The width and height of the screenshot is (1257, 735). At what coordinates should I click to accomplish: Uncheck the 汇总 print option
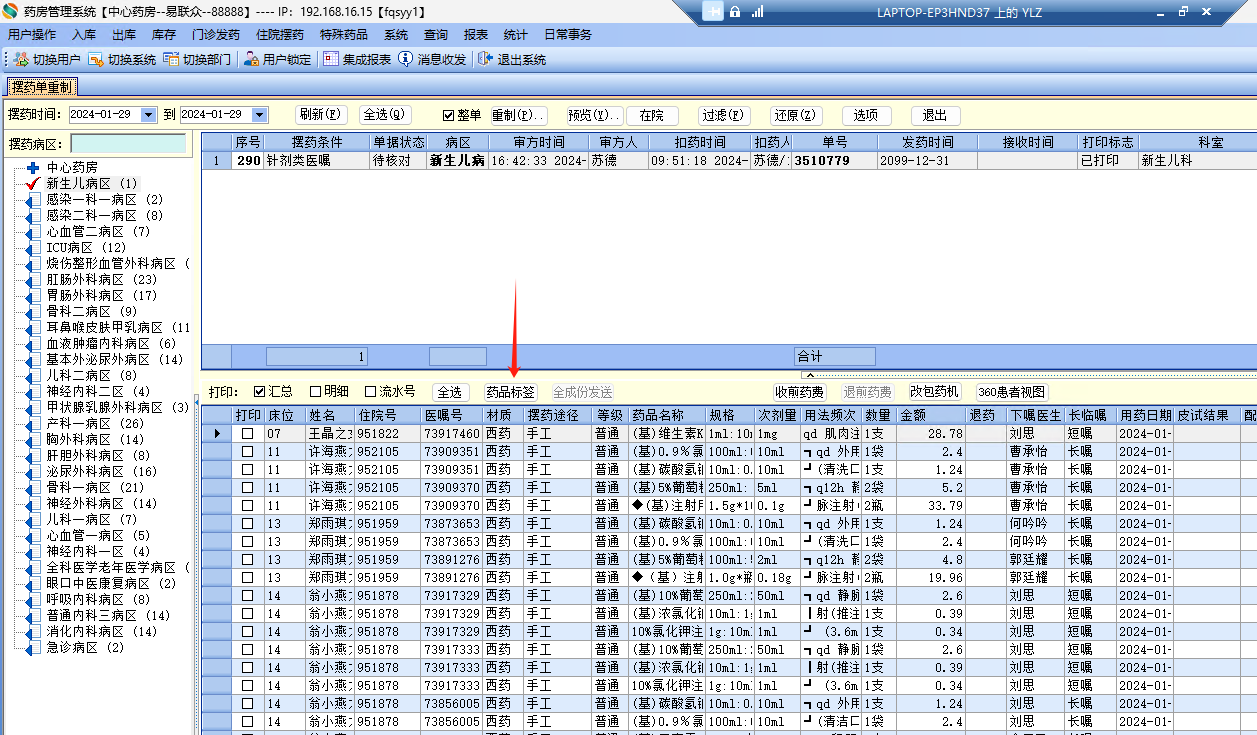[260, 392]
